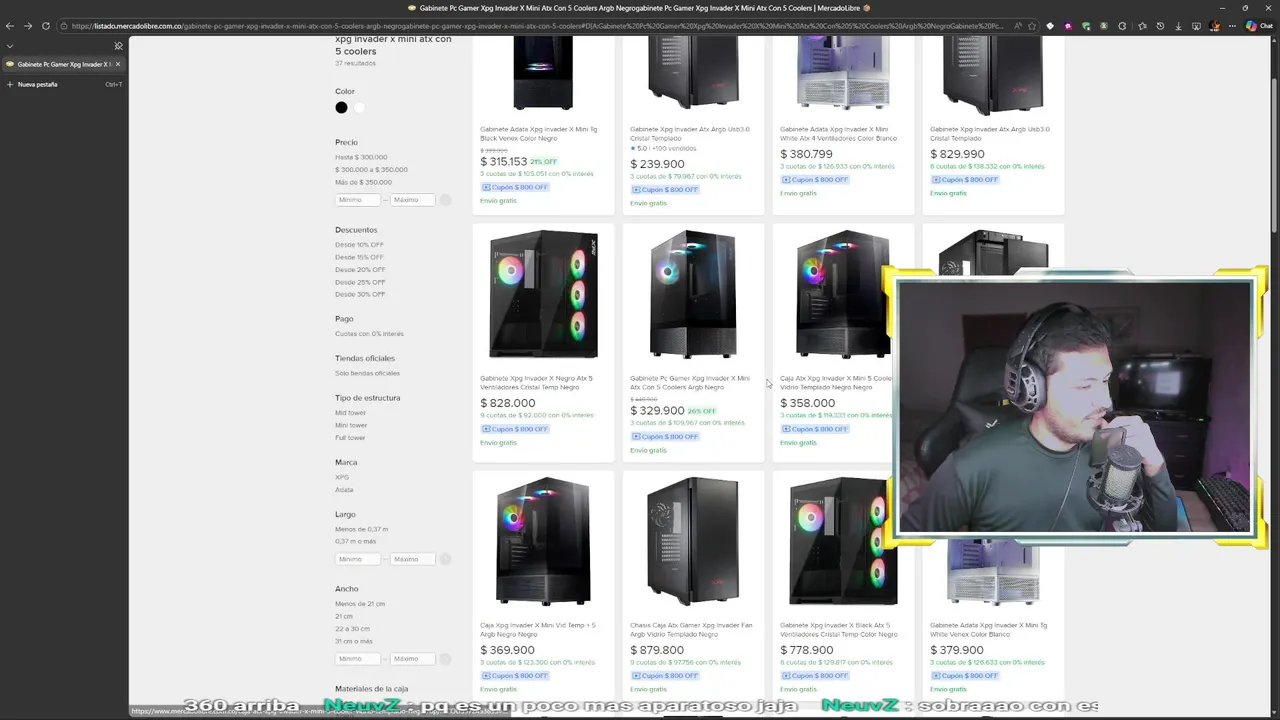Viewport: 1280px width, 720px height.
Task: Open title Gabinete Adata Xpg Invader X Mini Tg White
Action: click(x=988, y=630)
